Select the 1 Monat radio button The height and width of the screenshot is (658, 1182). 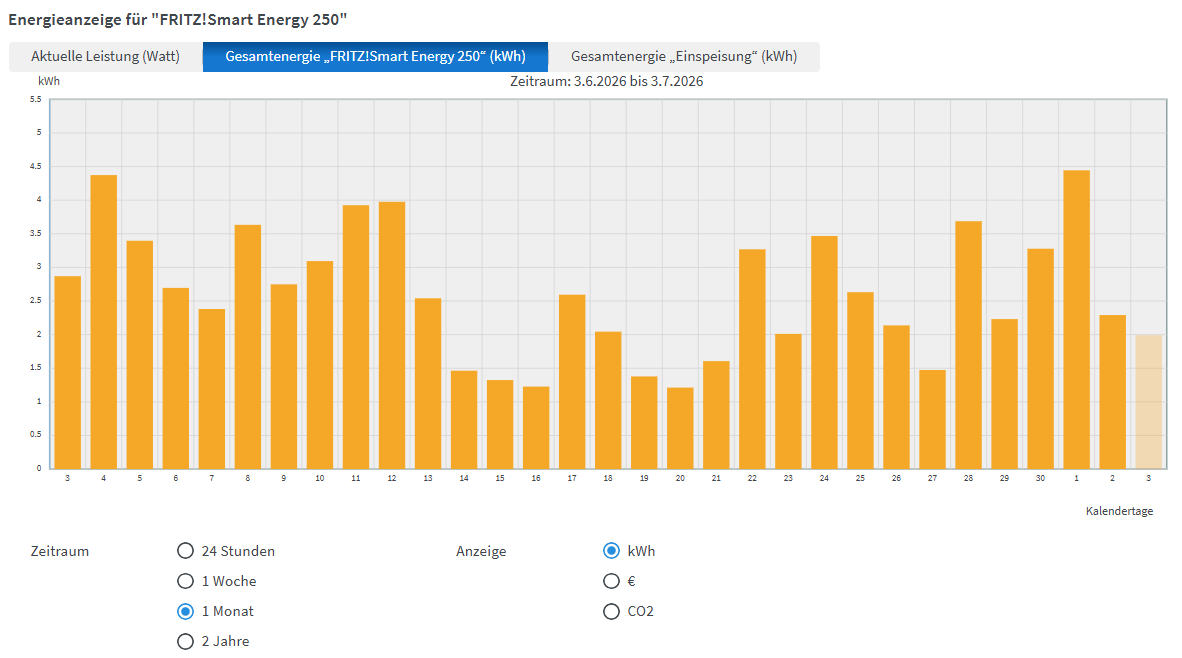click(185, 611)
